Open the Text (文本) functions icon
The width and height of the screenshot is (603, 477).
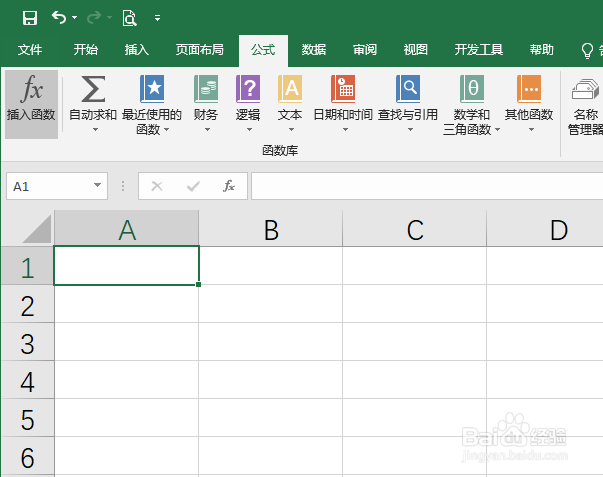click(290, 90)
